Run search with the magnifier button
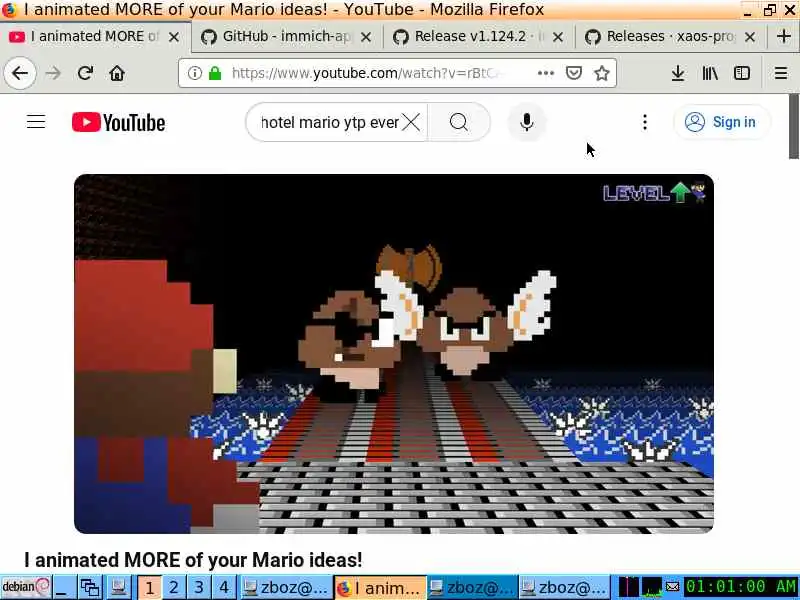Screen dimensions: 800x600 click(459, 122)
